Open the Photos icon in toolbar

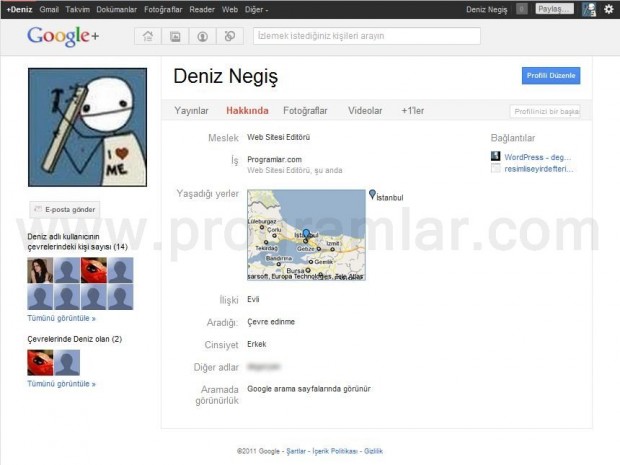pos(175,36)
